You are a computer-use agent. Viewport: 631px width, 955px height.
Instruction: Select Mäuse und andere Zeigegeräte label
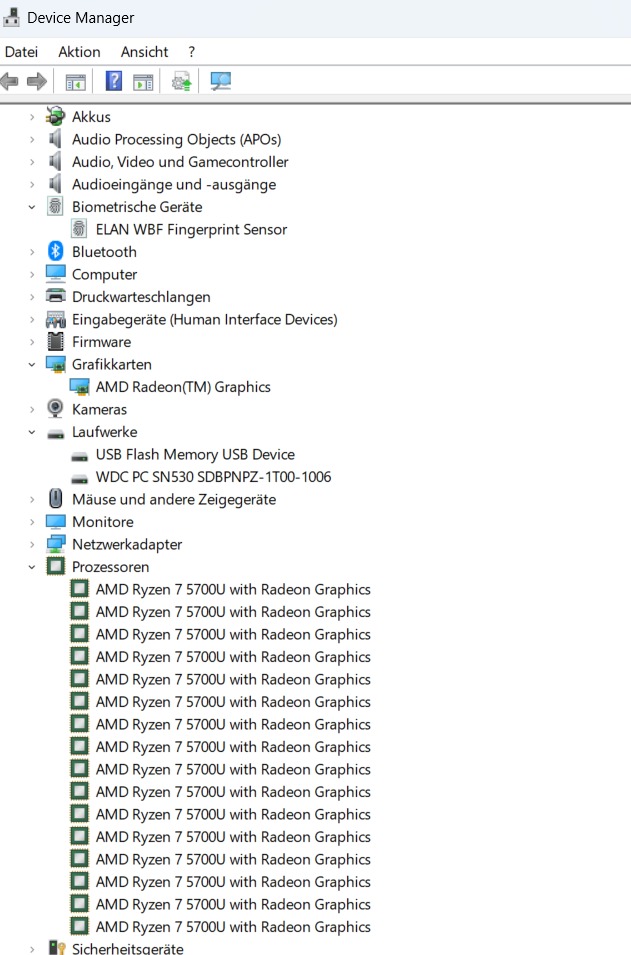(x=174, y=499)
